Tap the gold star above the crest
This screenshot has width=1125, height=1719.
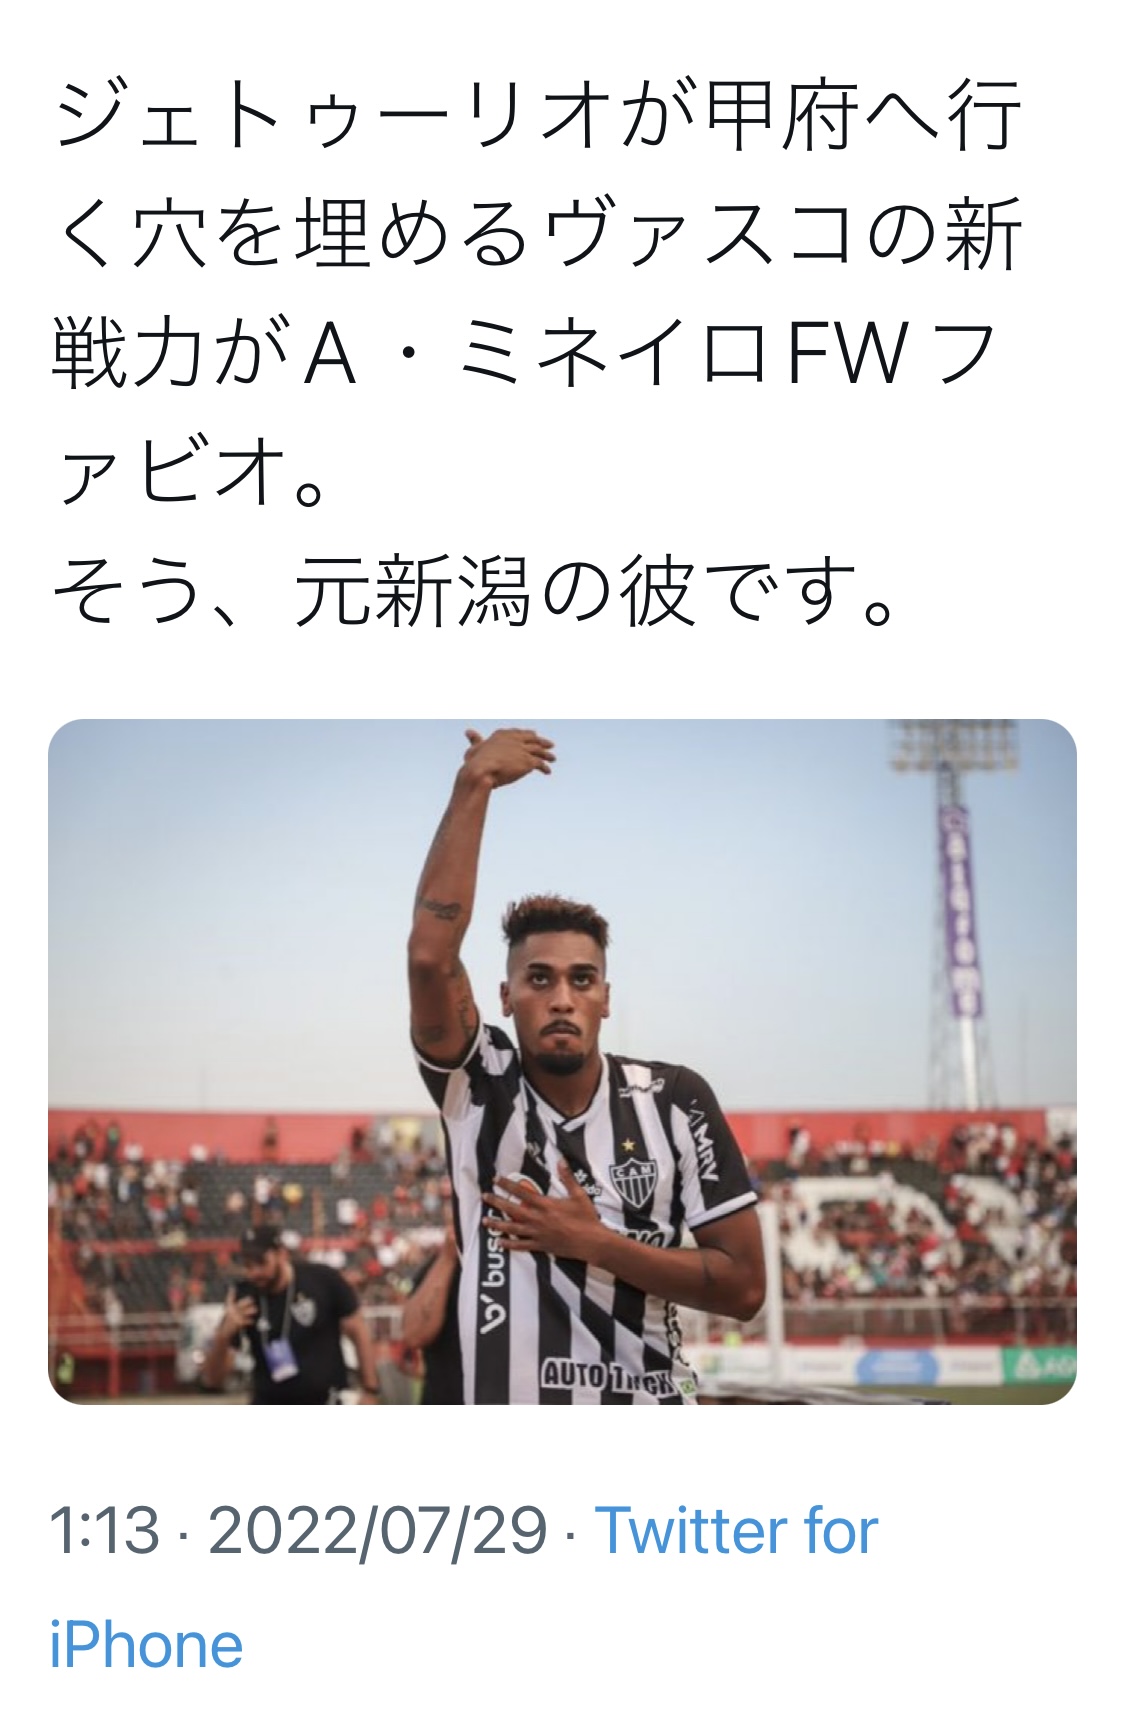pos(628,1146)
